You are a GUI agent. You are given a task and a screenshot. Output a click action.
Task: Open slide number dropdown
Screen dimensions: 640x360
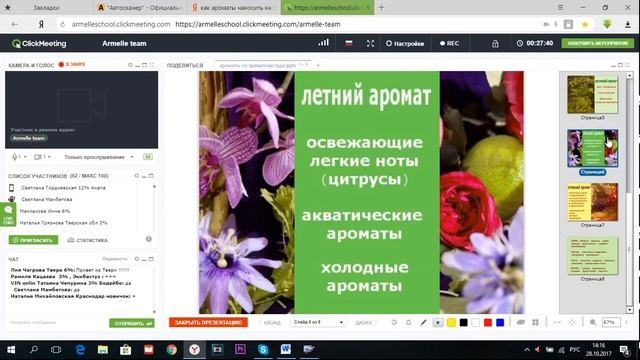(318, 322)
